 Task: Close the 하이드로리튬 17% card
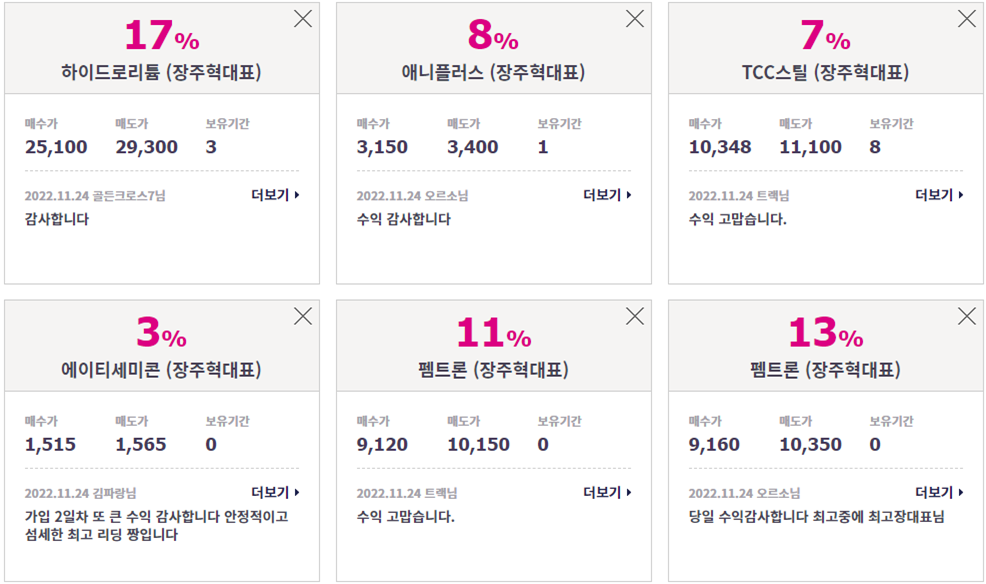303,19
